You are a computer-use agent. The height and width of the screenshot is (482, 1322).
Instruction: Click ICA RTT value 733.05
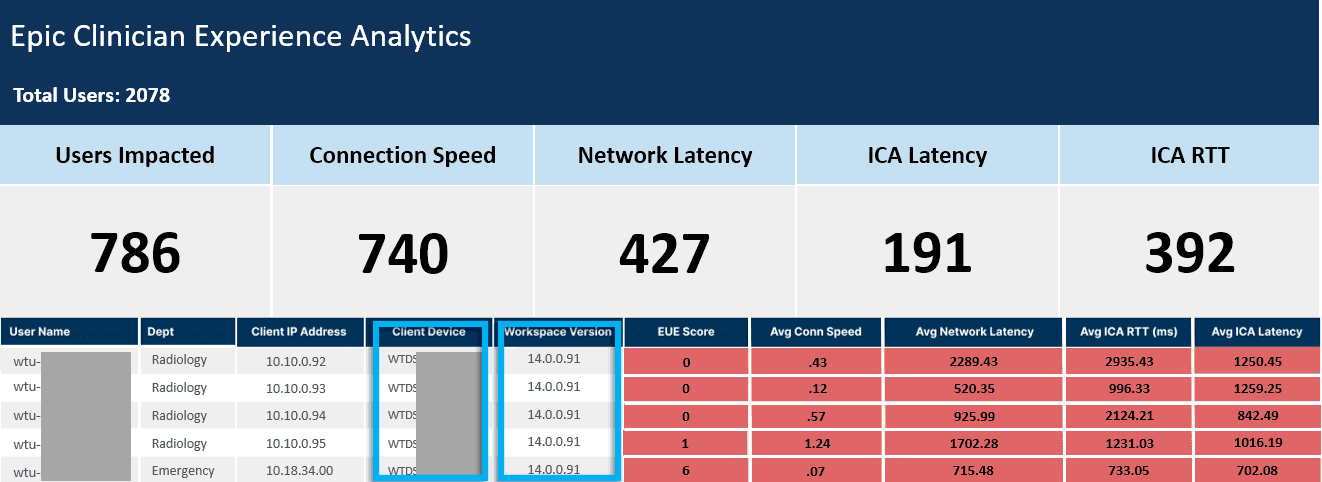pyautogui.click(x=1129, y=471)
